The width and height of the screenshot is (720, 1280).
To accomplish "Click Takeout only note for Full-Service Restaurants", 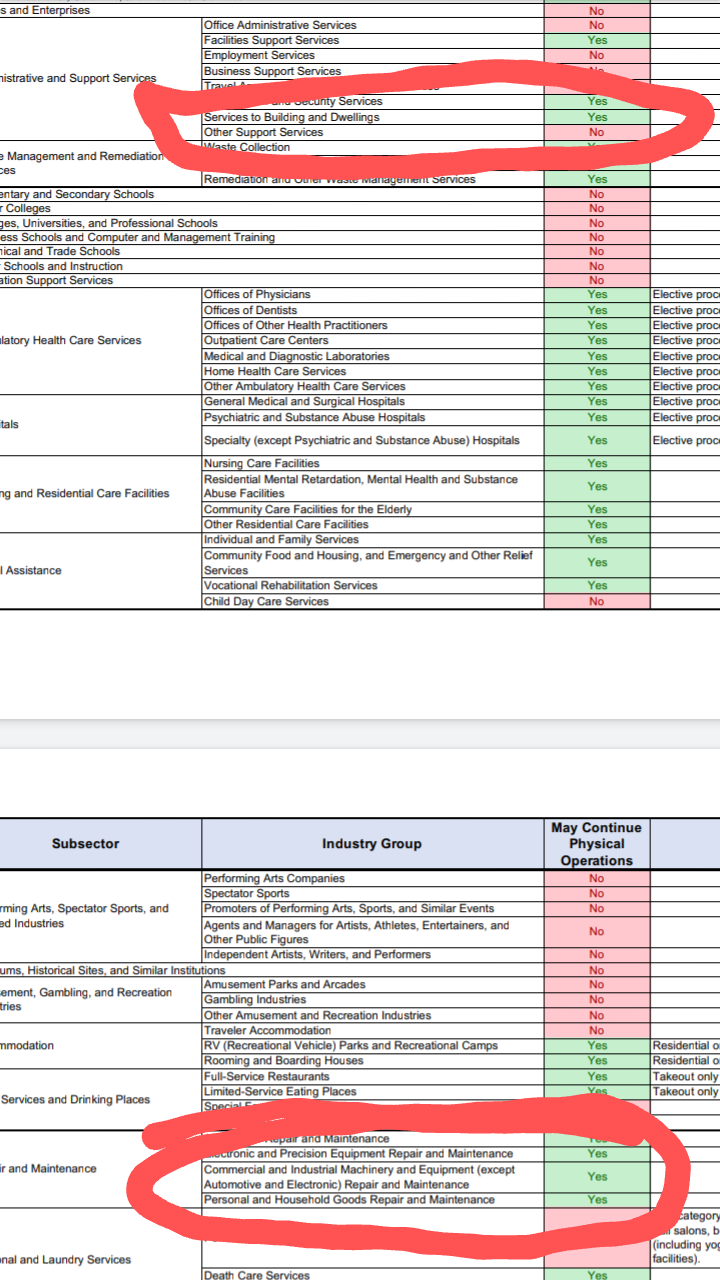I will pos(685,1076).
